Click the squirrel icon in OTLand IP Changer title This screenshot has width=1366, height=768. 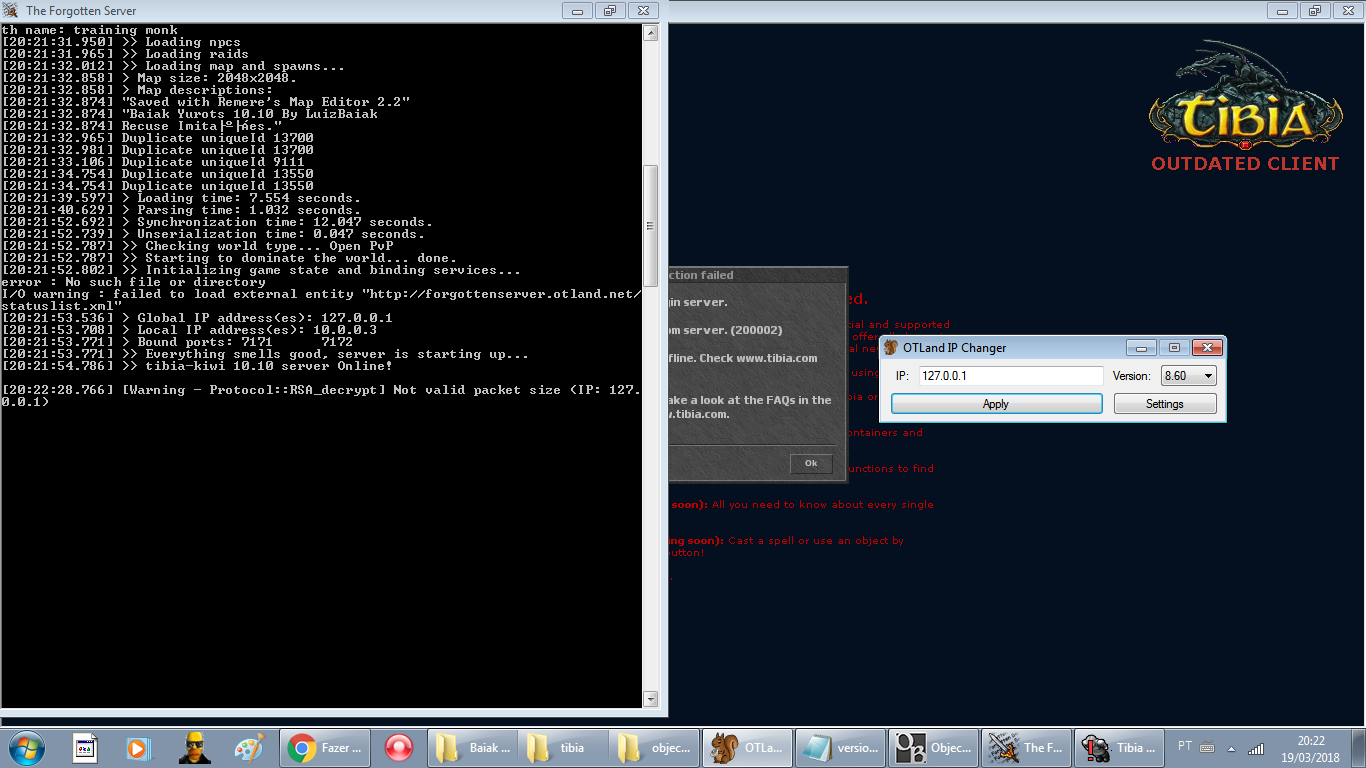tap(891, 347)
